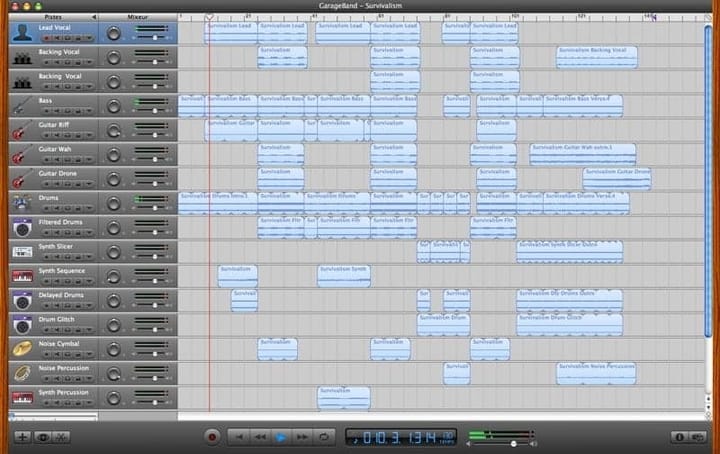
Task: Click the Lead Vocal pan knob
Action: coord(113,33)
